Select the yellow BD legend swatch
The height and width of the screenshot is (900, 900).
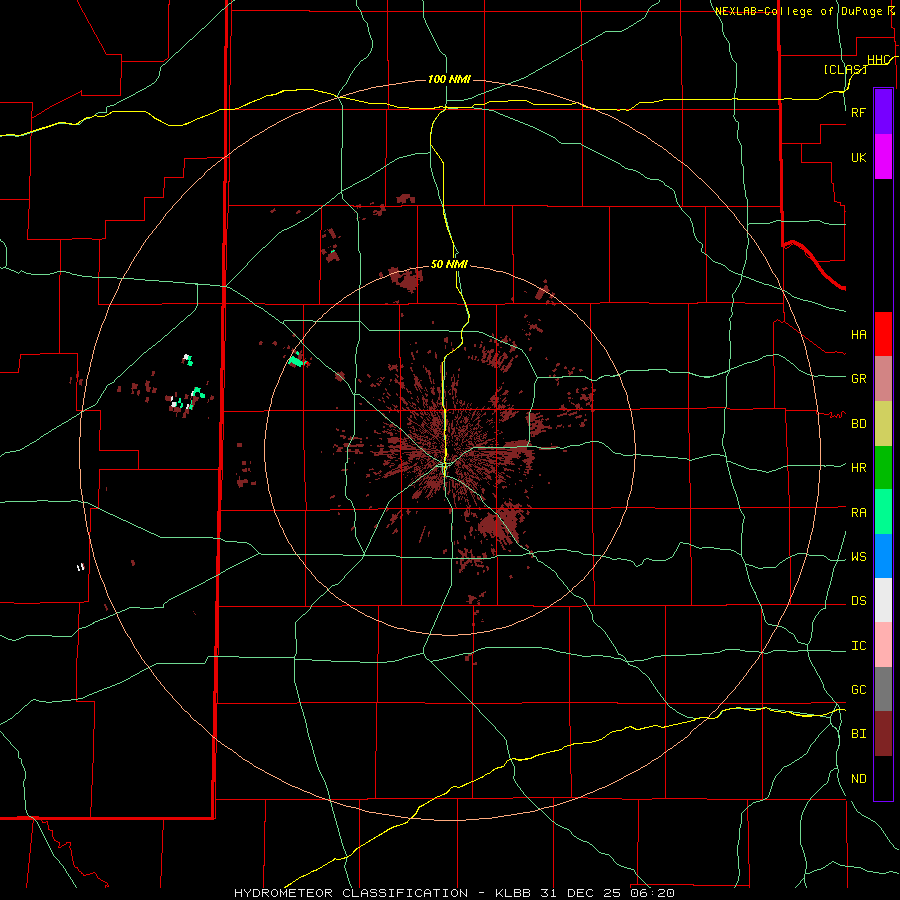[883, 424]
